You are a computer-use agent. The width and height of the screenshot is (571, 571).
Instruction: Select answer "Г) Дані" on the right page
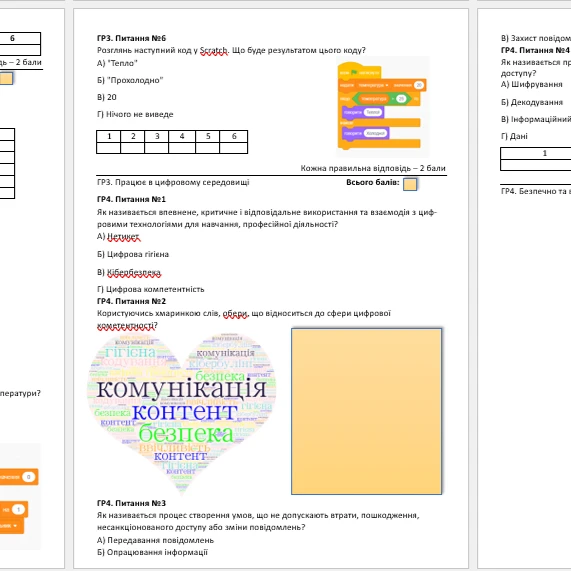(514, 136)
